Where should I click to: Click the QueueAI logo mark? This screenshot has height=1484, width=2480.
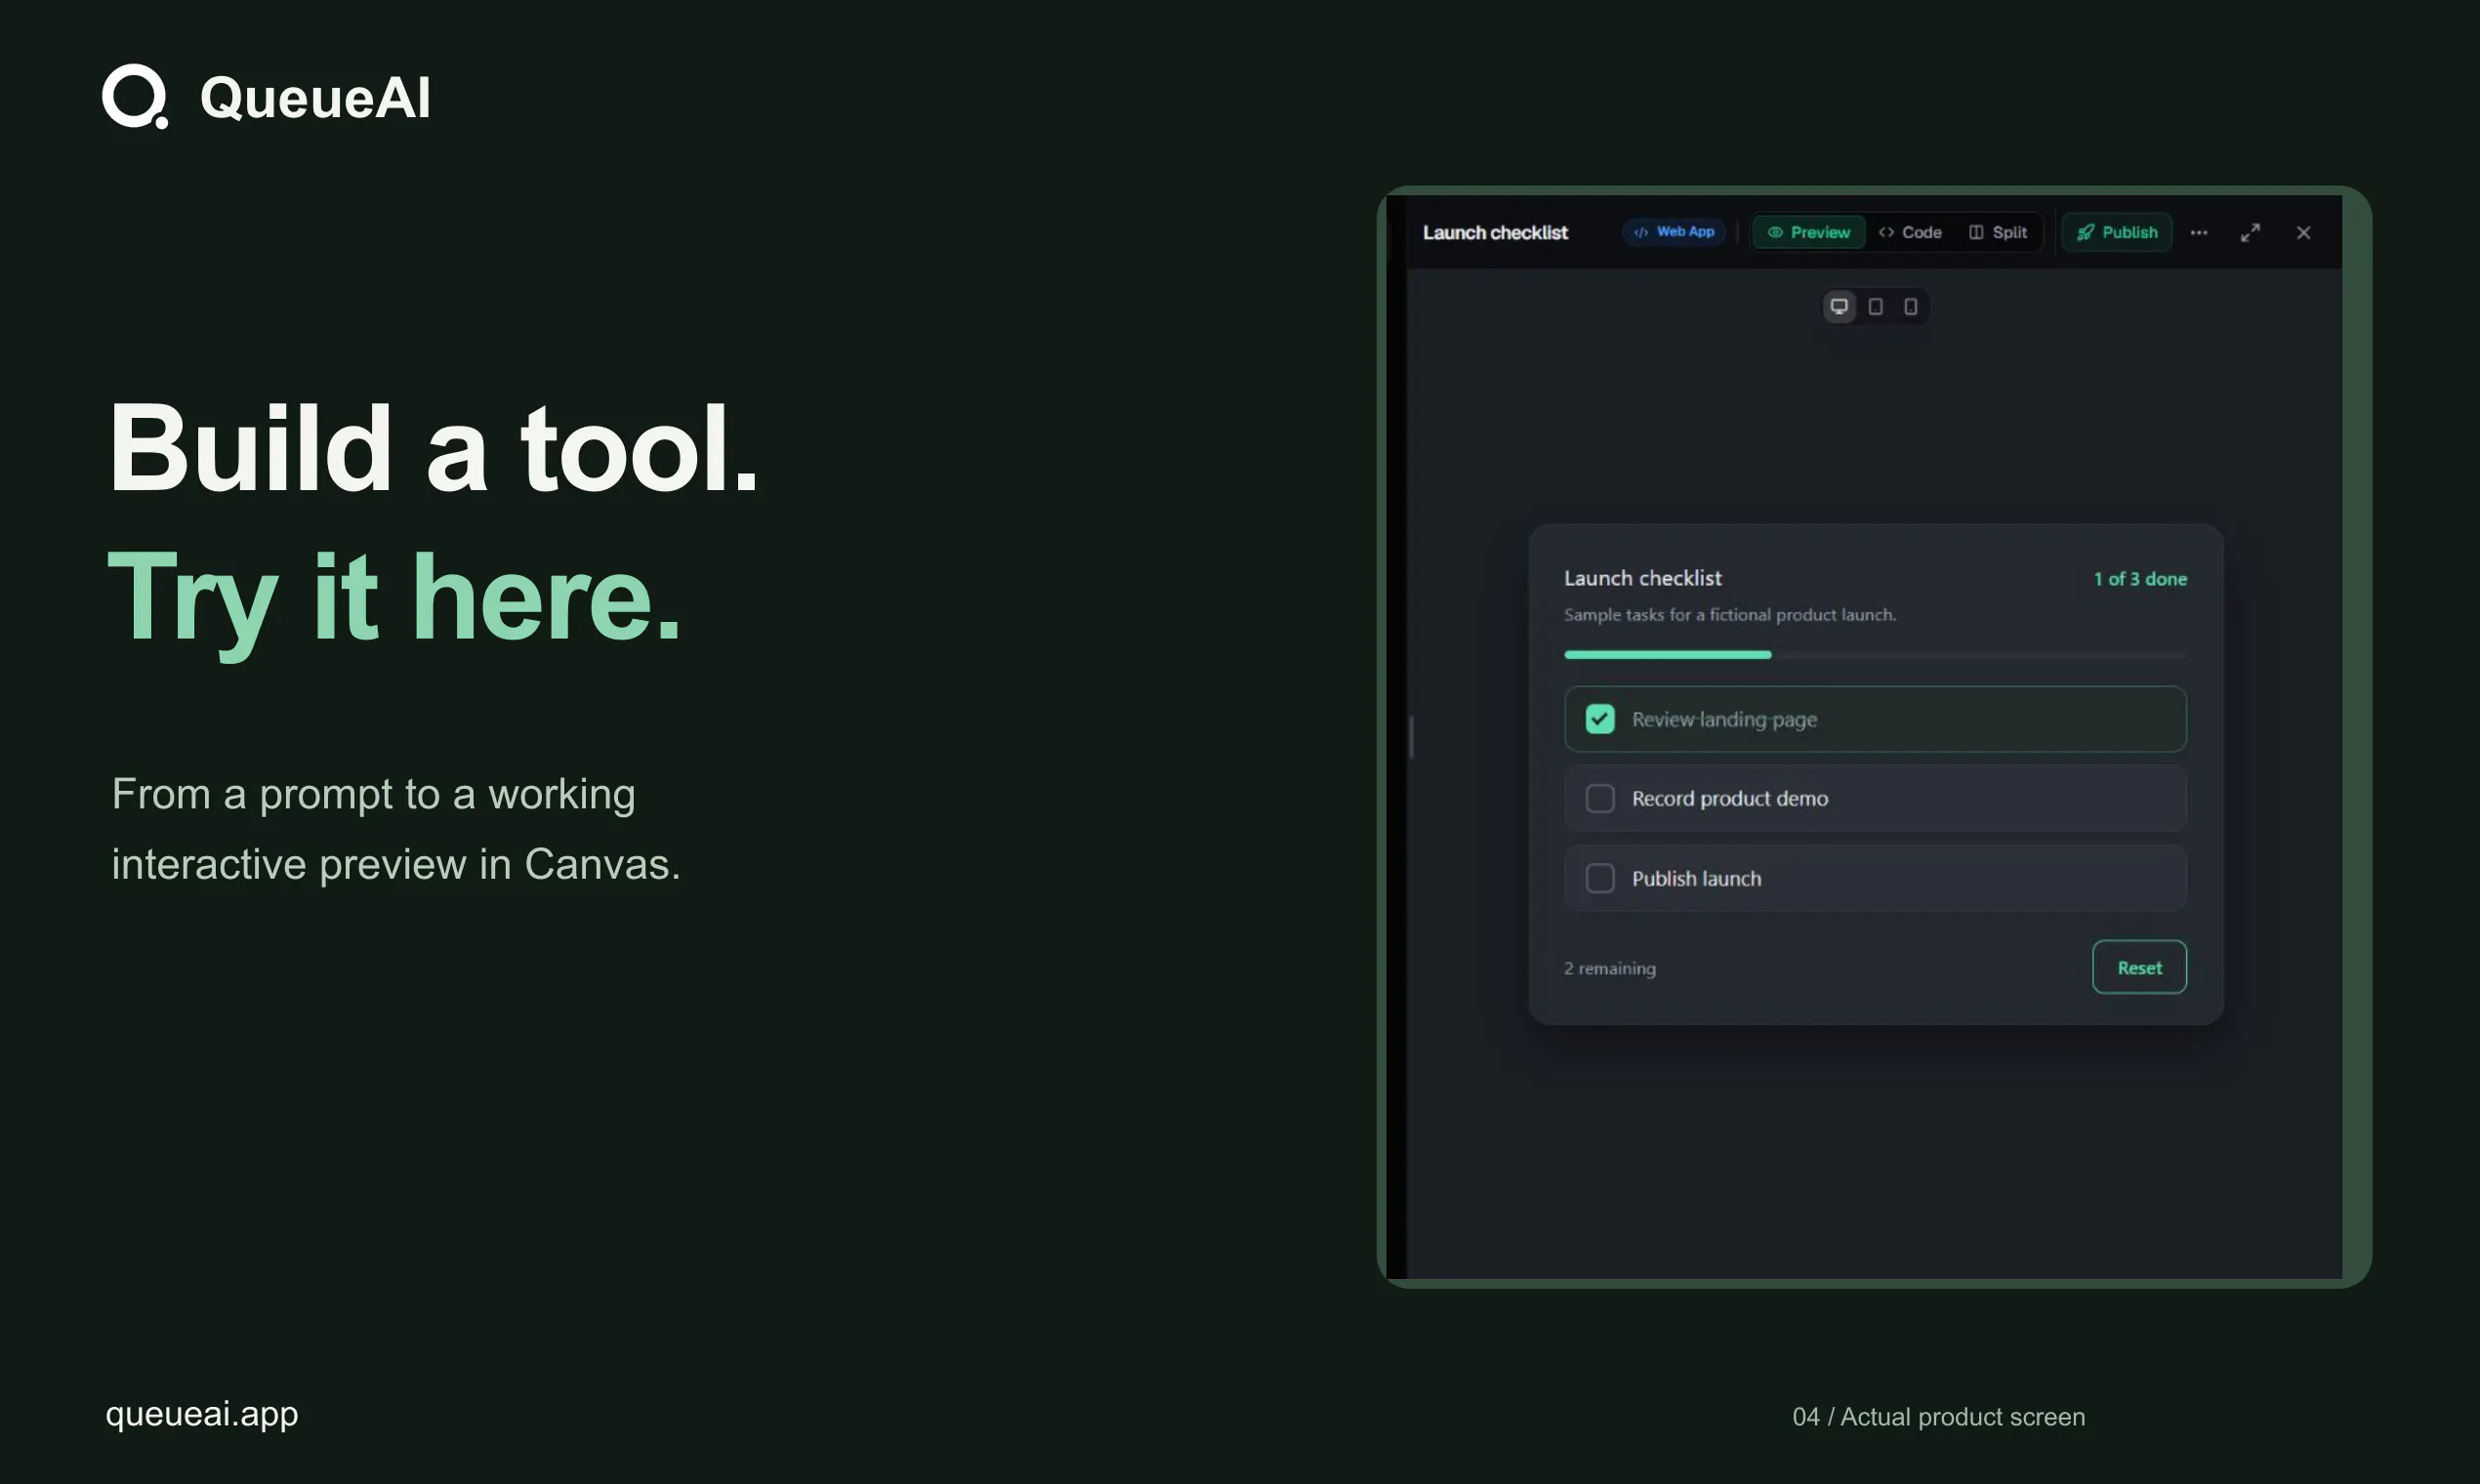point(136,97)
